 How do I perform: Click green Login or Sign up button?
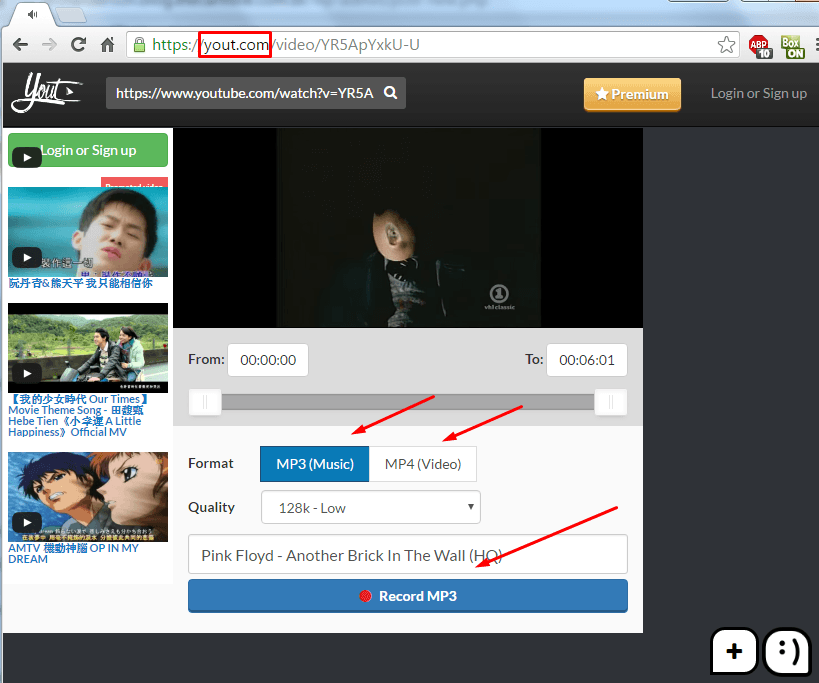[88, 150]
